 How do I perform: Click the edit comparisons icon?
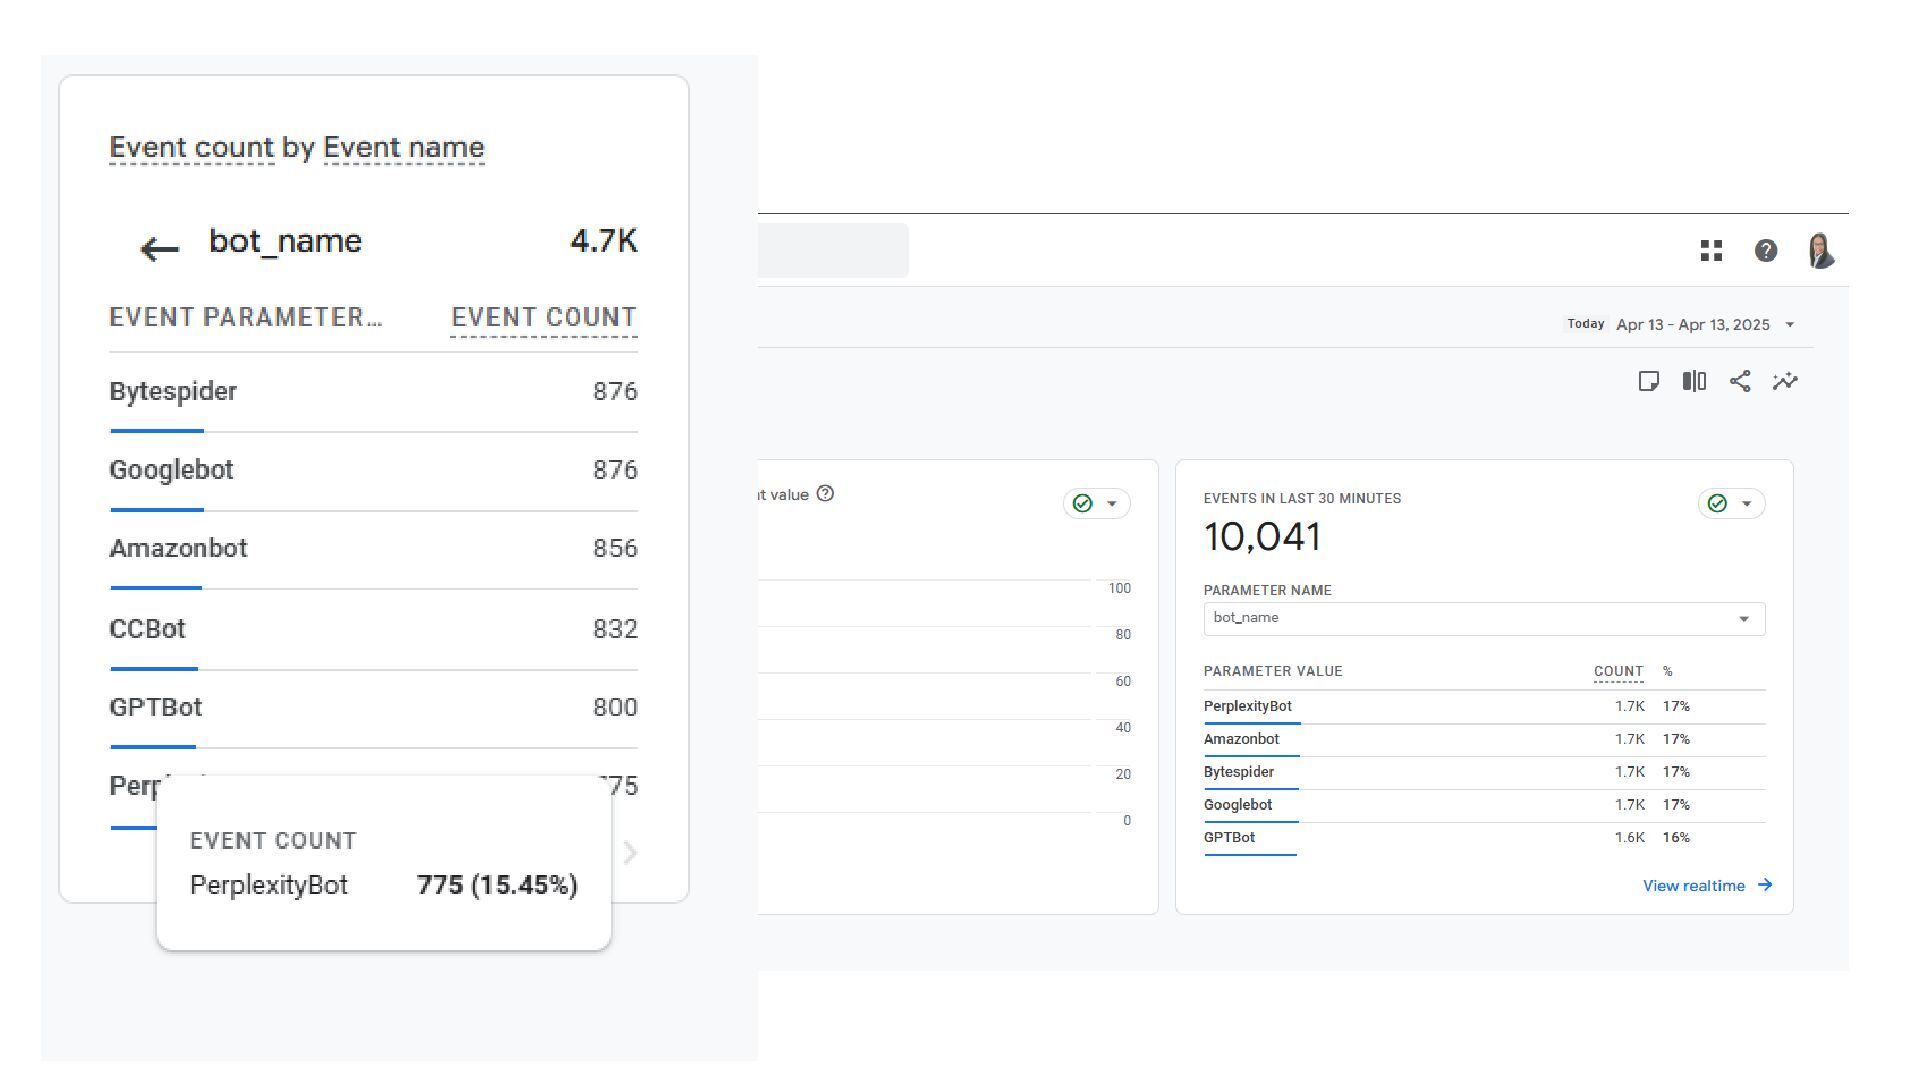point(1694,381)
